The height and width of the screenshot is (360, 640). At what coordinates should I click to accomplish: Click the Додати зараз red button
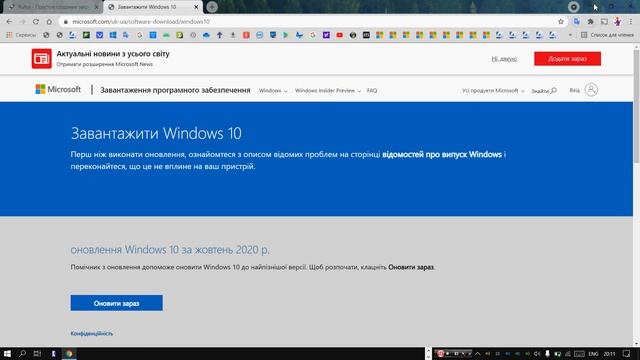(567, 59)
